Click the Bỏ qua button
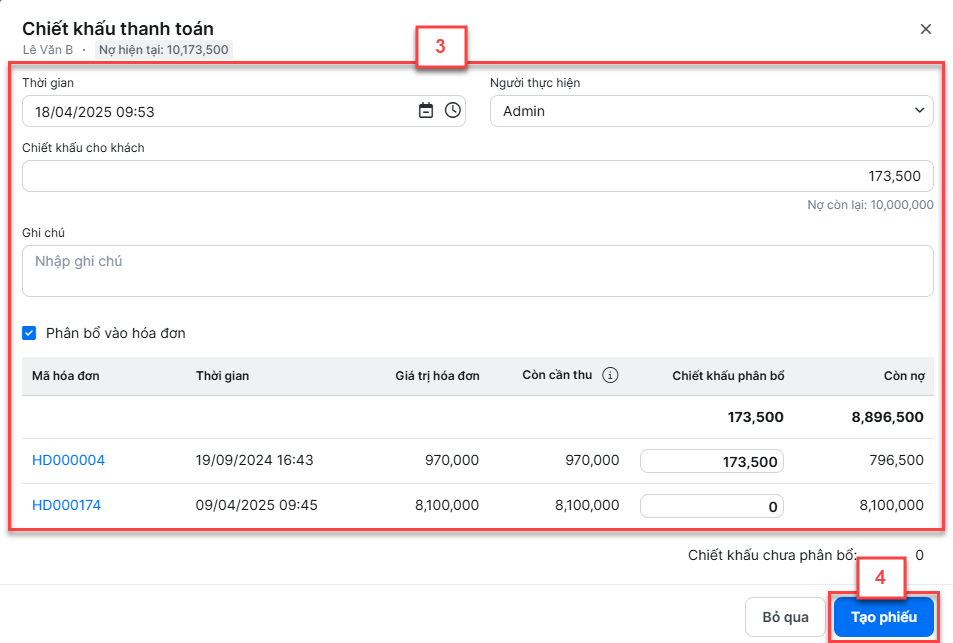This screenshot has height=643, width=953. pos(785,617)
